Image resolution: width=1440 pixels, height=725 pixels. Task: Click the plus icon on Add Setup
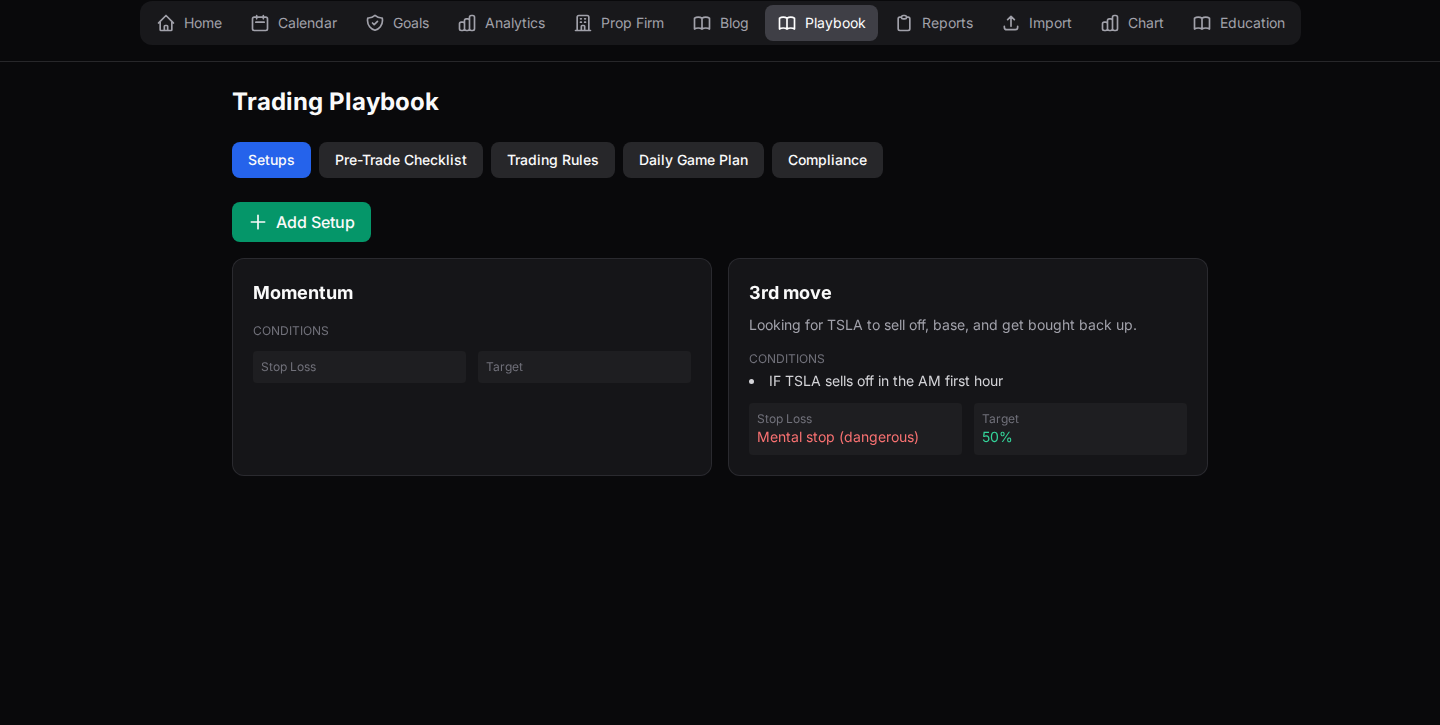point(258,222)
